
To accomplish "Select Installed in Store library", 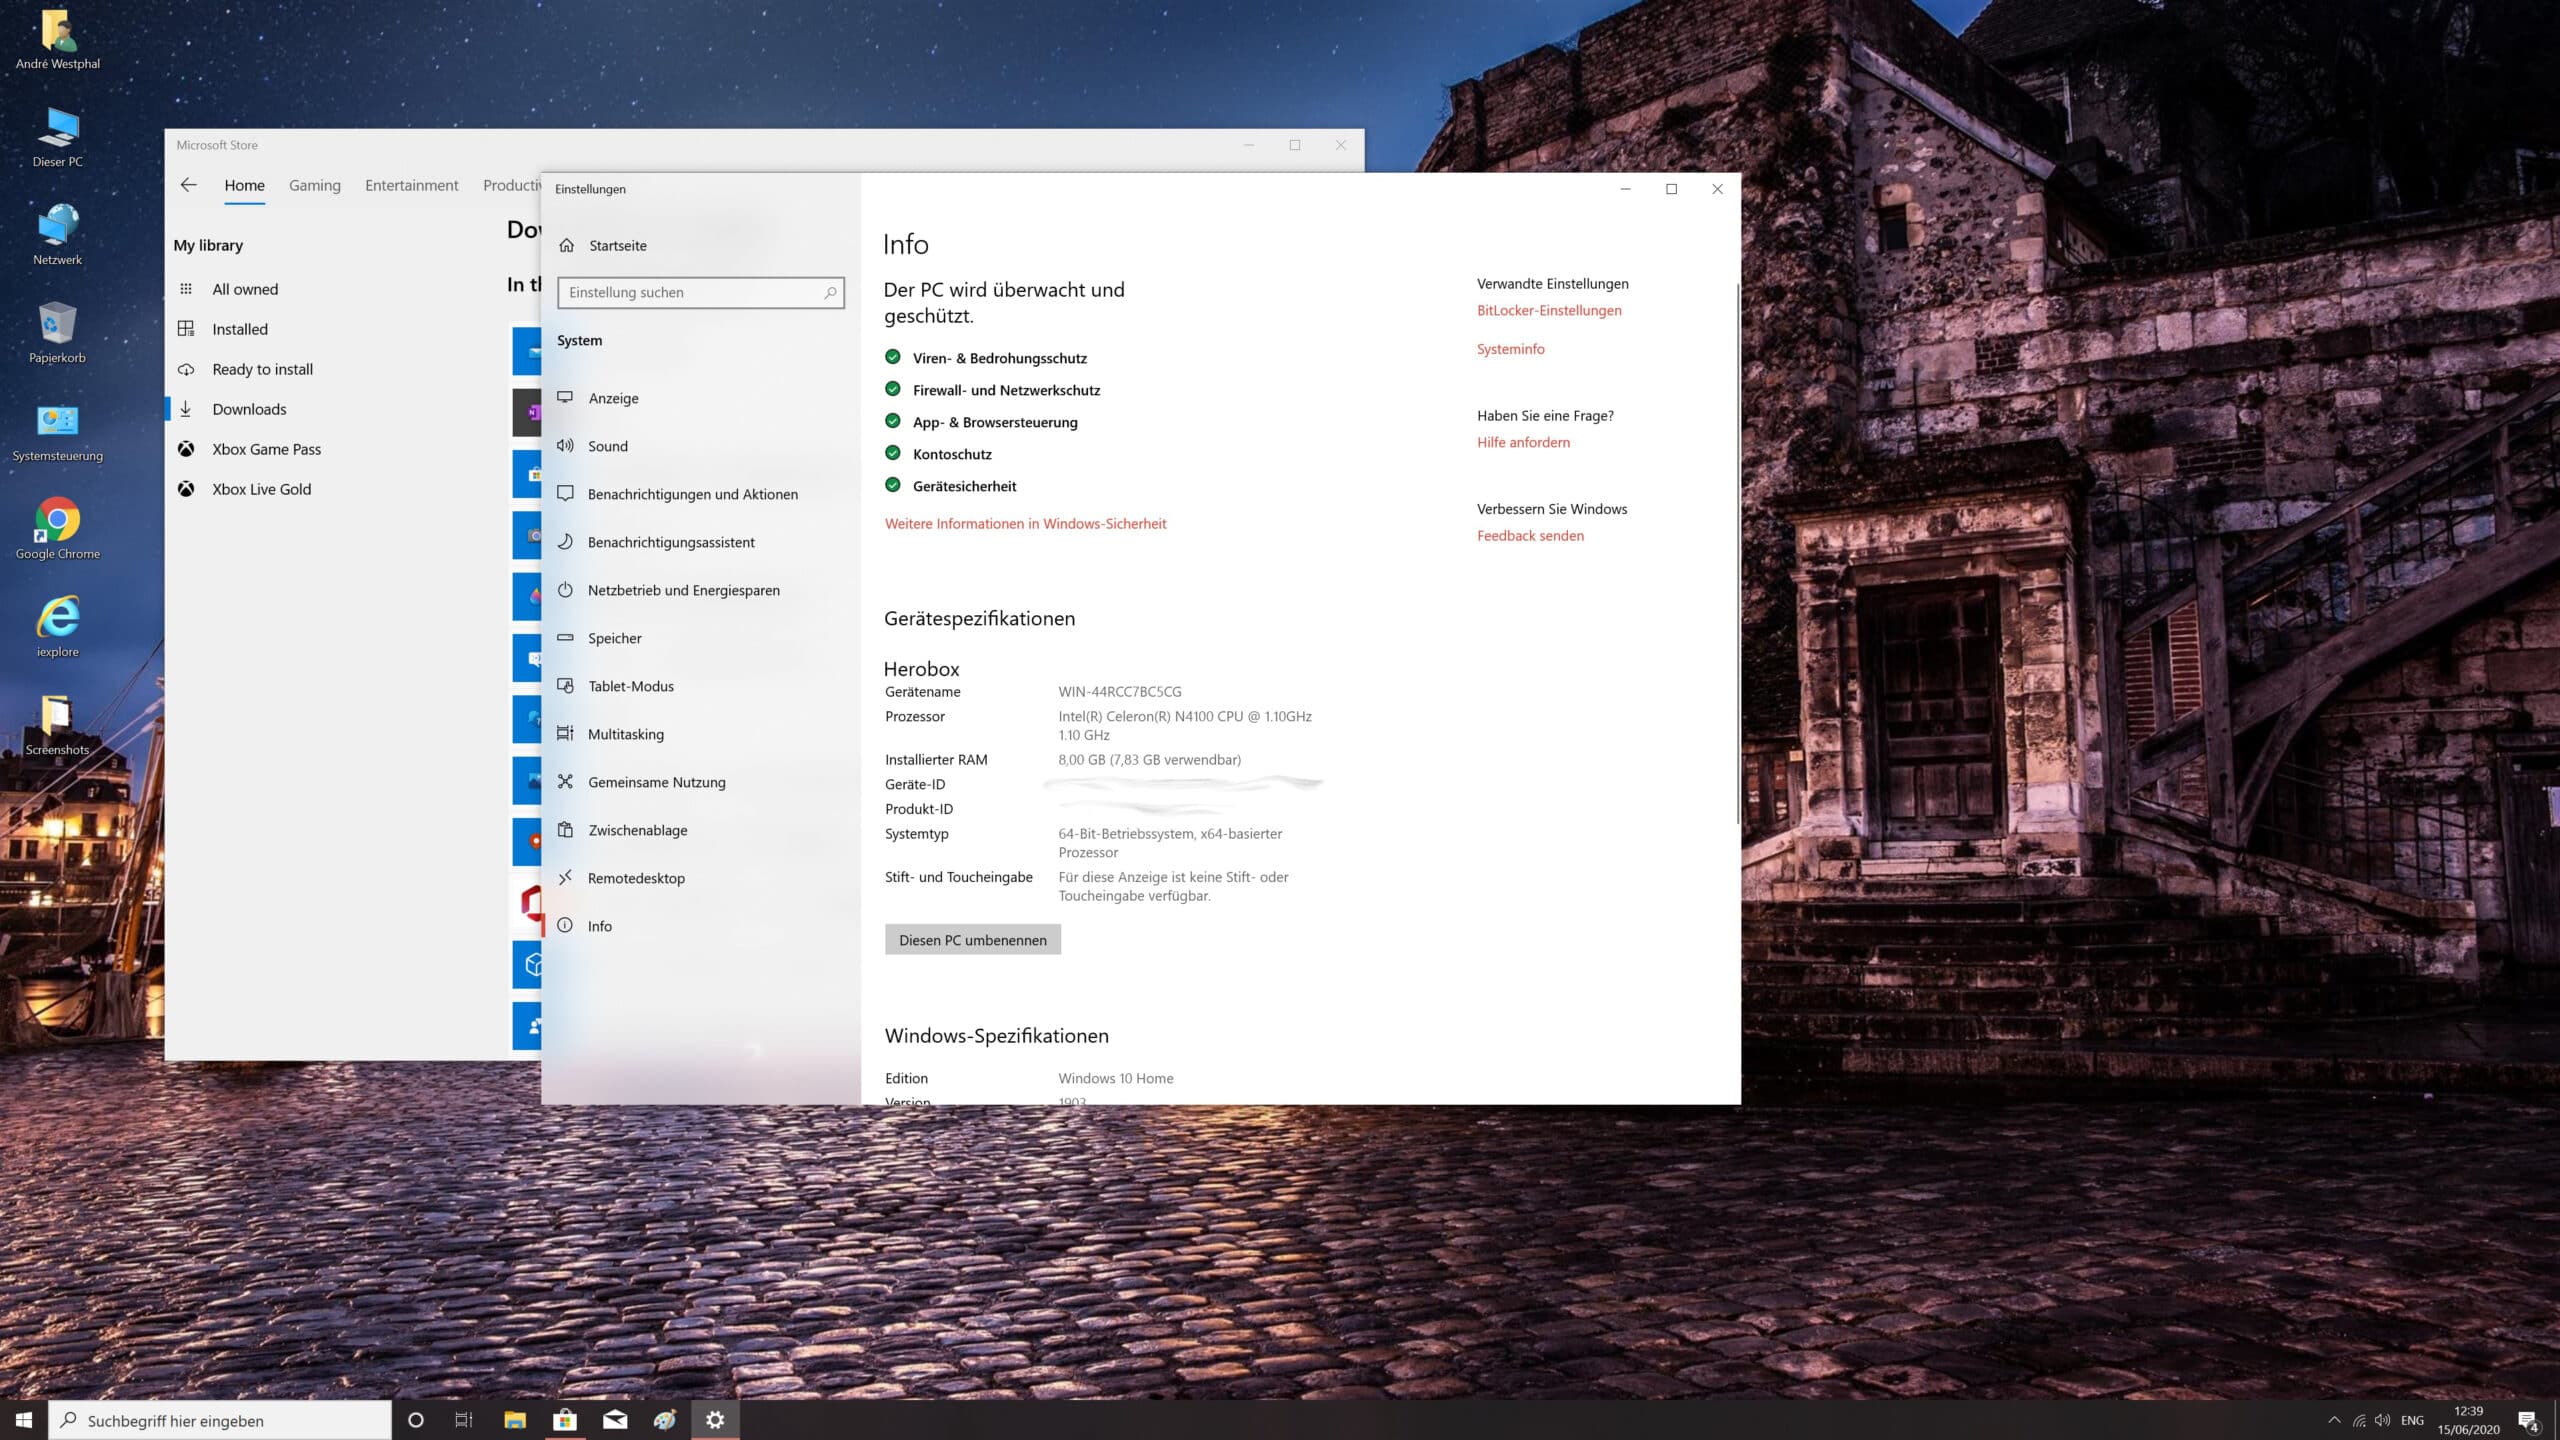I will coord(335,329).
